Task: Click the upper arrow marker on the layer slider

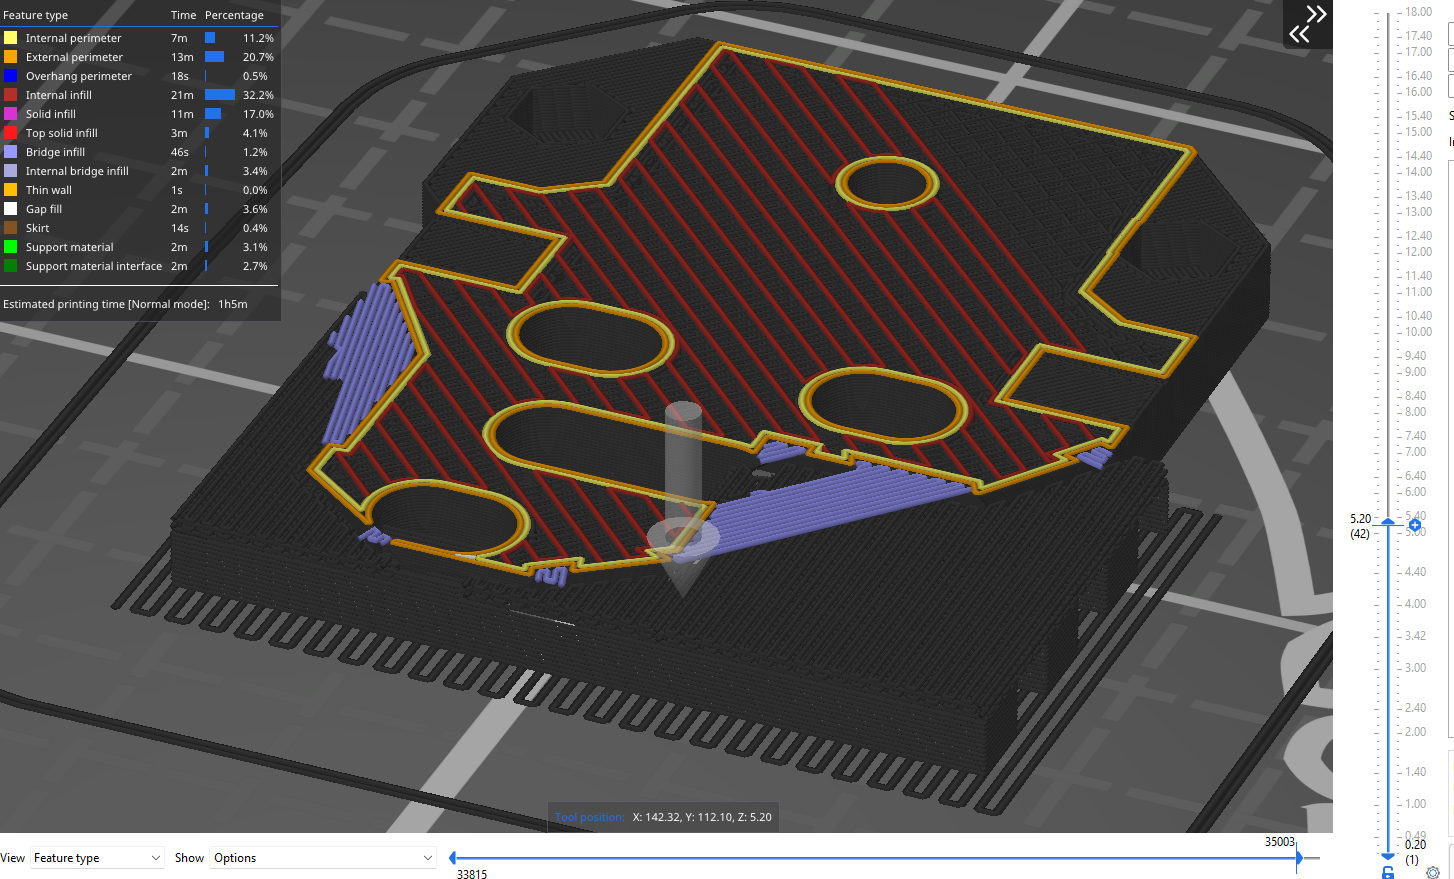Action: tap(1387, 519)
